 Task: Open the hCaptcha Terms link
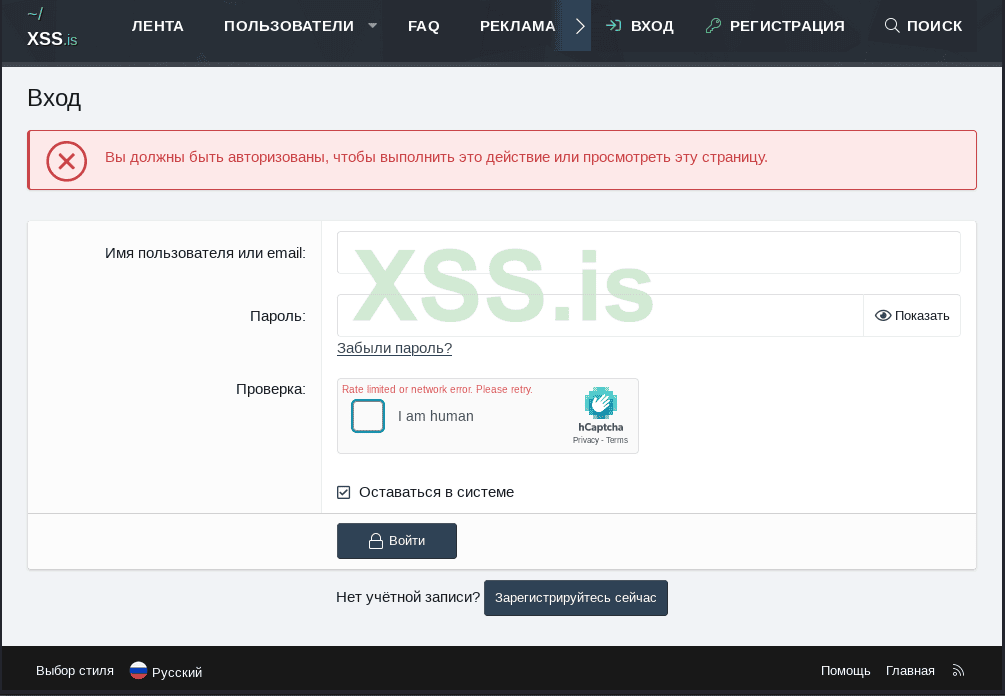(617, 440)
